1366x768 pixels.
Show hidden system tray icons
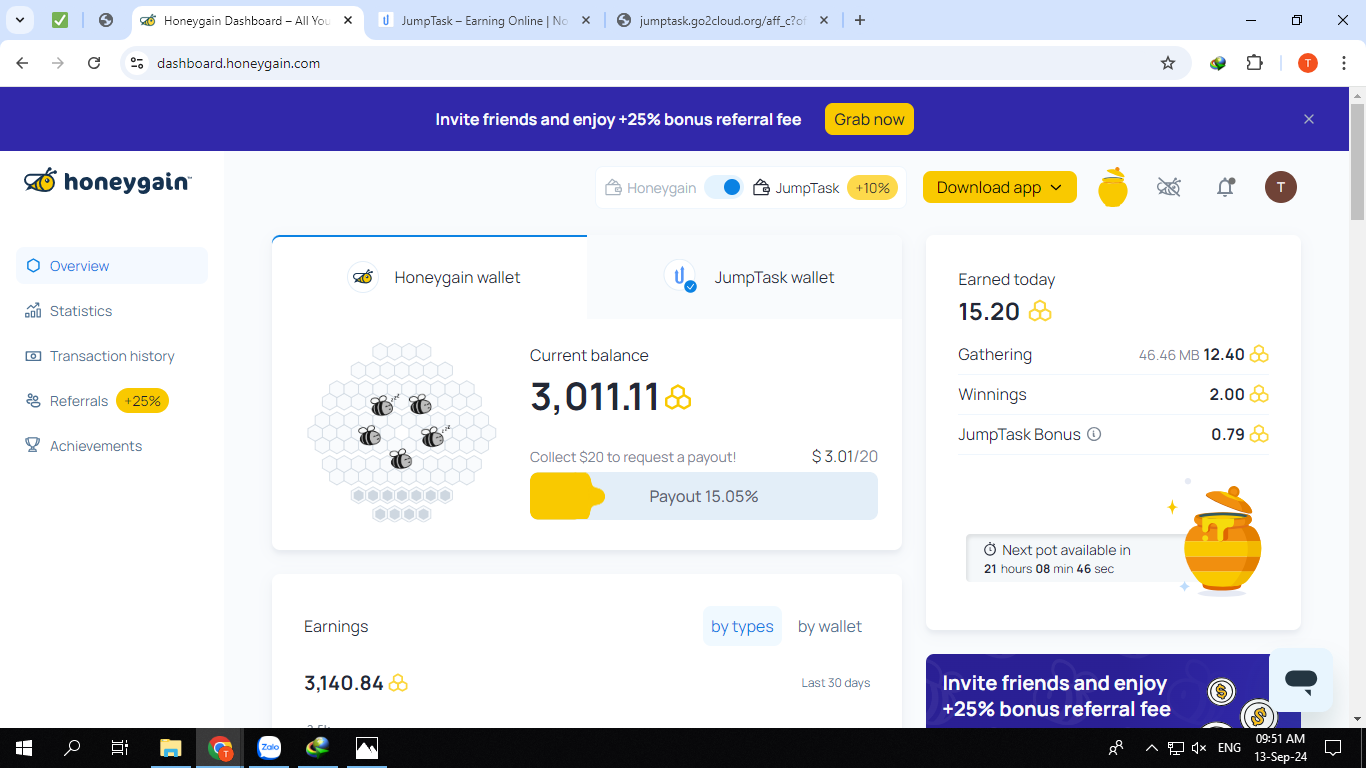click(x=1151, y=747)
